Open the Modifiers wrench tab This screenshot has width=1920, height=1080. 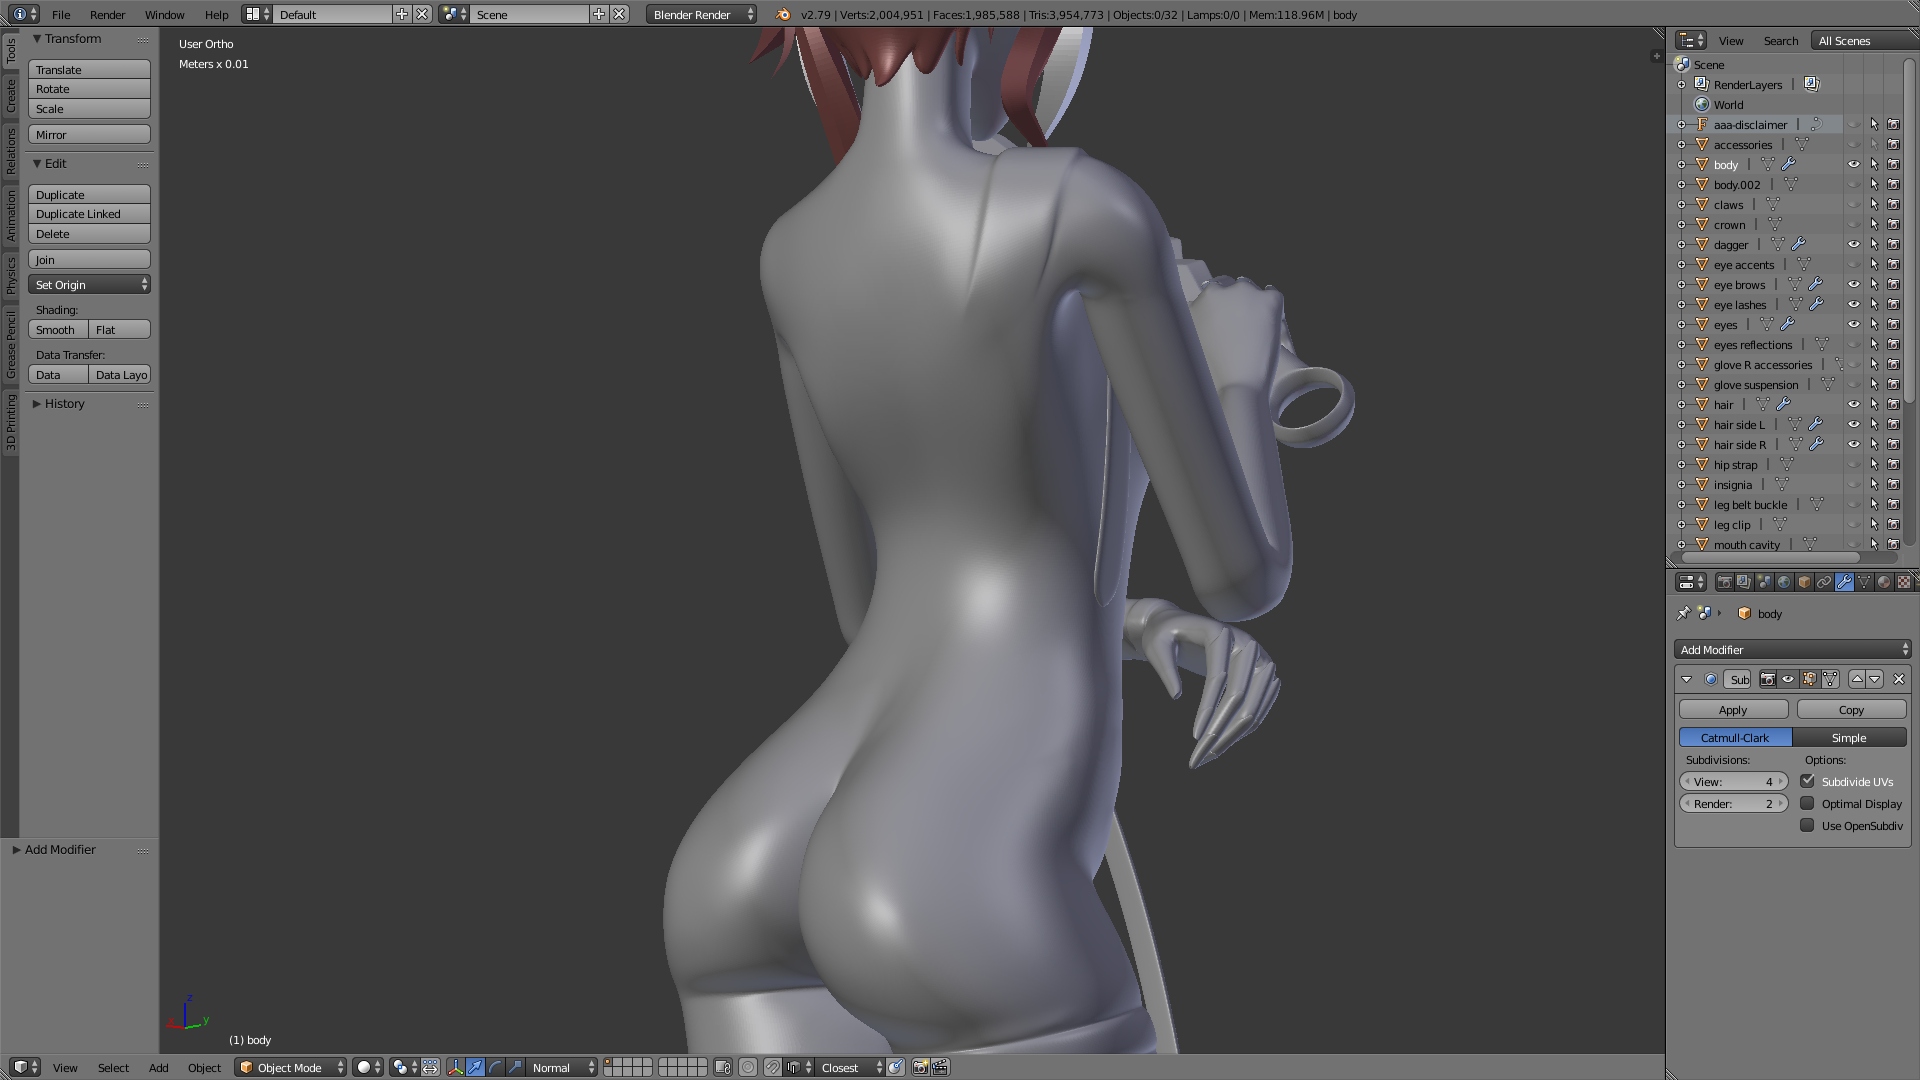[x=1844, y=582]
